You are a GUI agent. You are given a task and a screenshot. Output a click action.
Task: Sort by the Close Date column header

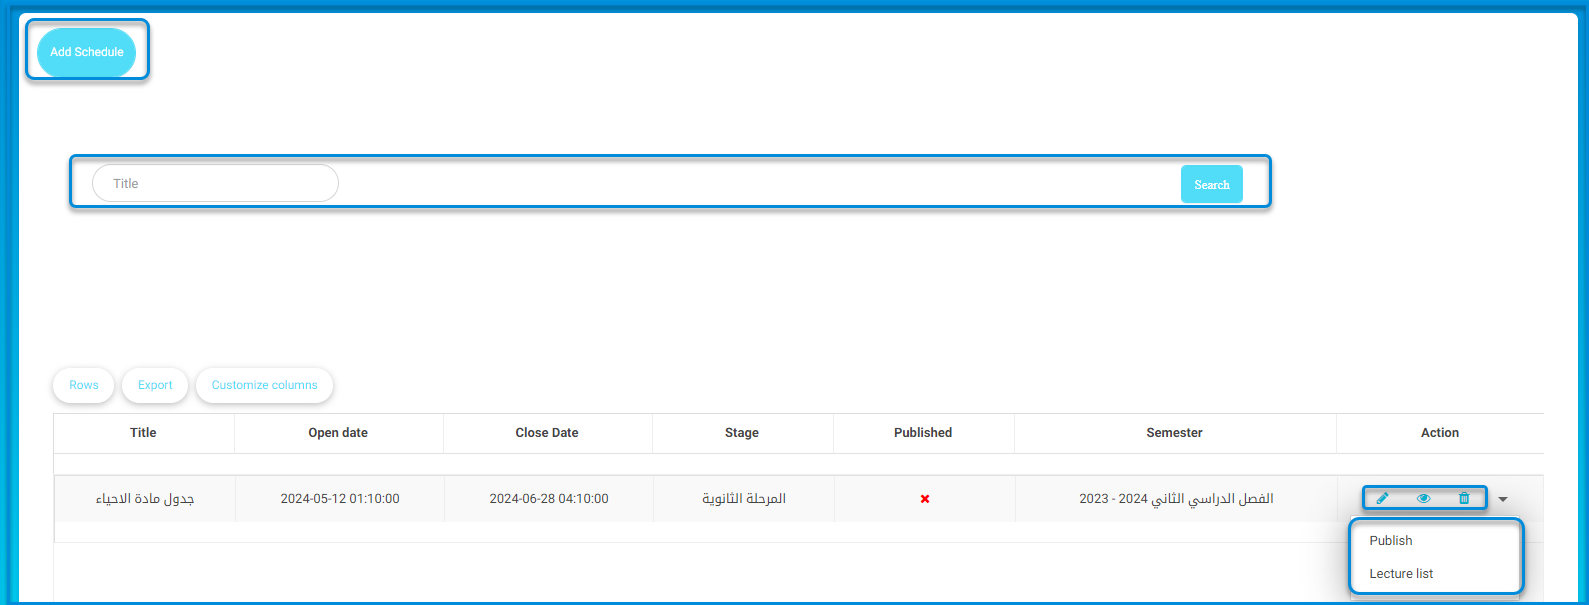pos(547,433)
